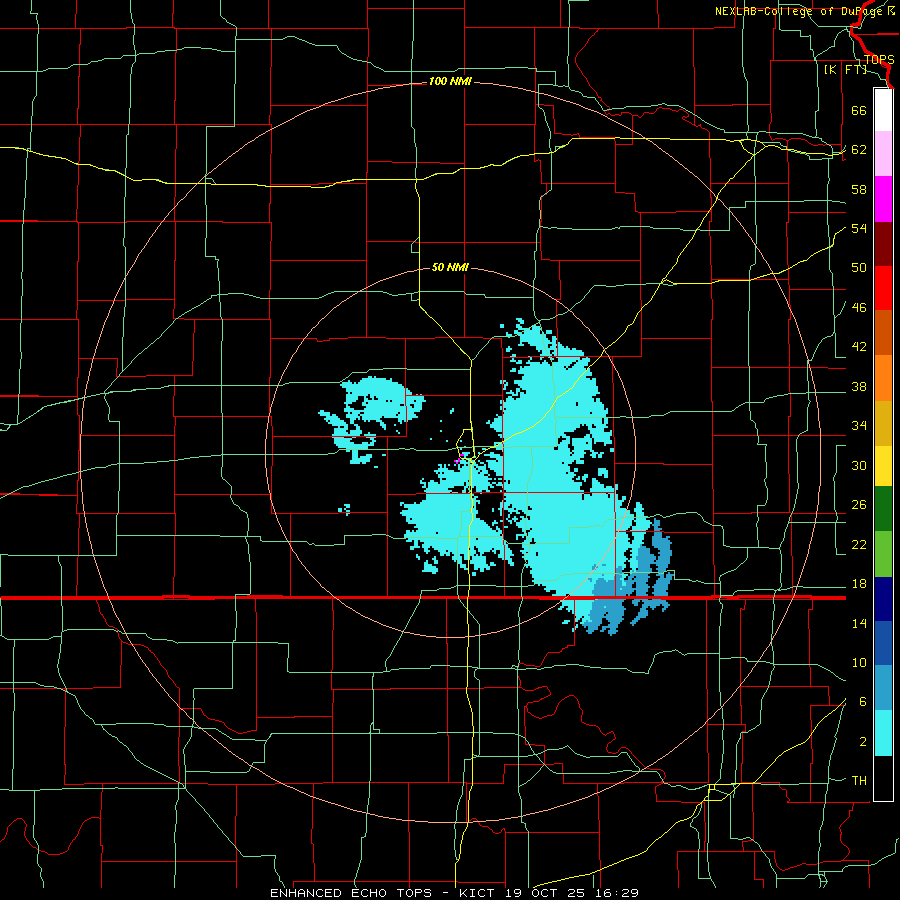The height and width of the screenshot is (900, 900).
Task: Click the dark green legend swatch
Action: [x=883, y=509]
